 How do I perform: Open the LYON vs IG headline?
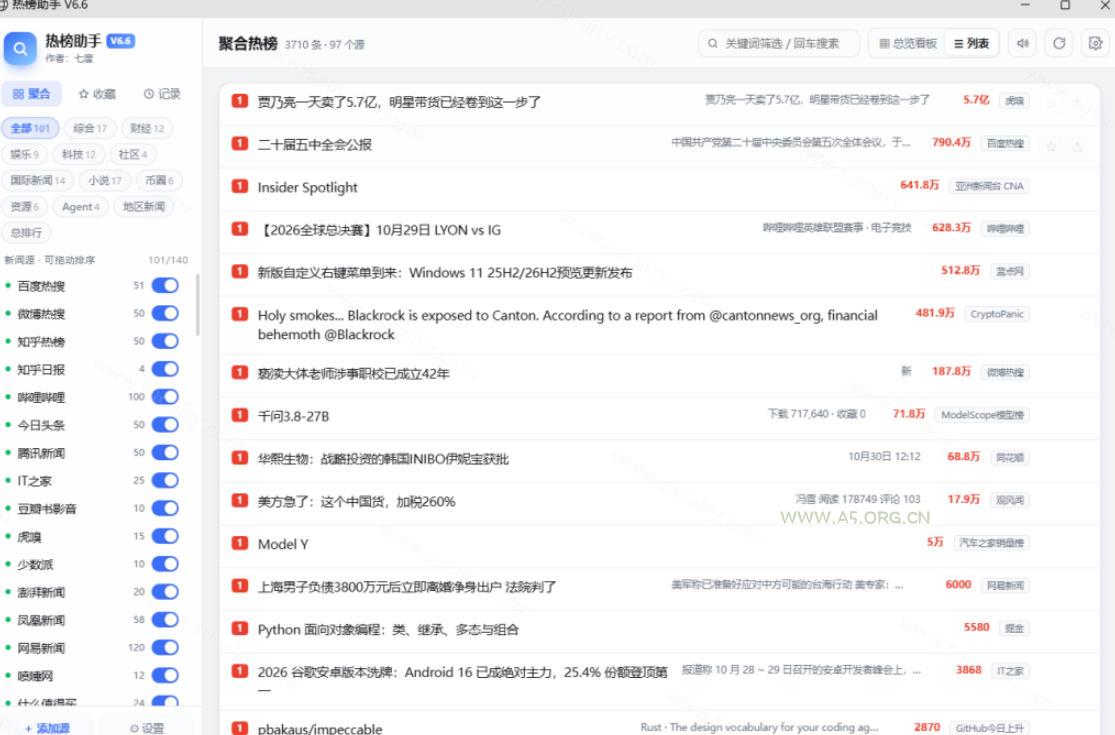coord(379,230)
